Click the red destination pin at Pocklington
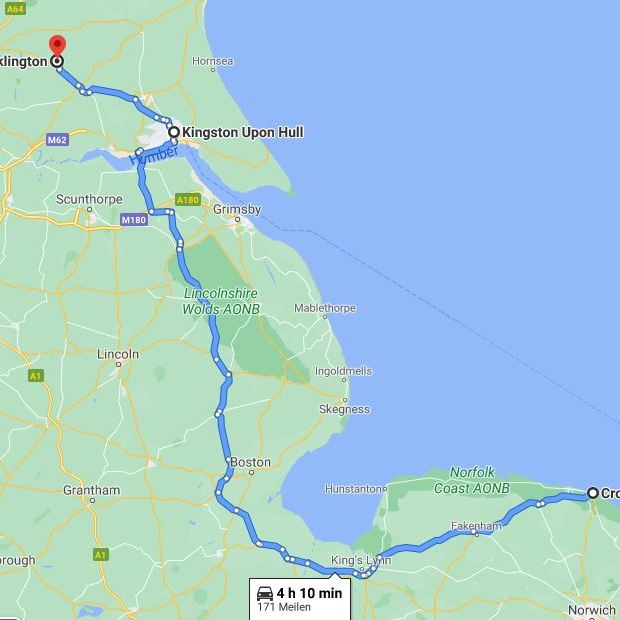620x620 pixels. pyautogui.click(x=58, y=46)
